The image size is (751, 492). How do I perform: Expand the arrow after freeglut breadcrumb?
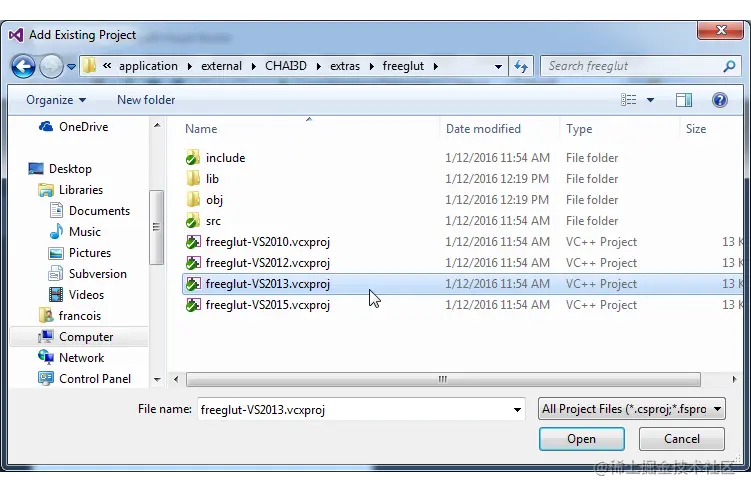pos(435,67)
